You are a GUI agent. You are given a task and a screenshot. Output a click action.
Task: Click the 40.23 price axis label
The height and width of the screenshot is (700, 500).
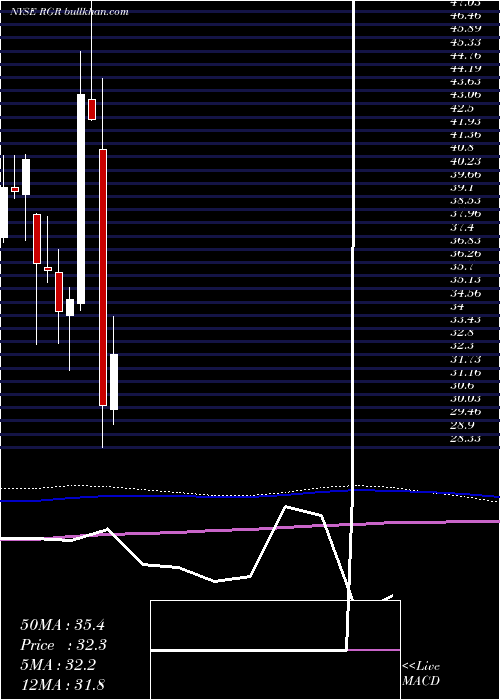pos(467,161)
